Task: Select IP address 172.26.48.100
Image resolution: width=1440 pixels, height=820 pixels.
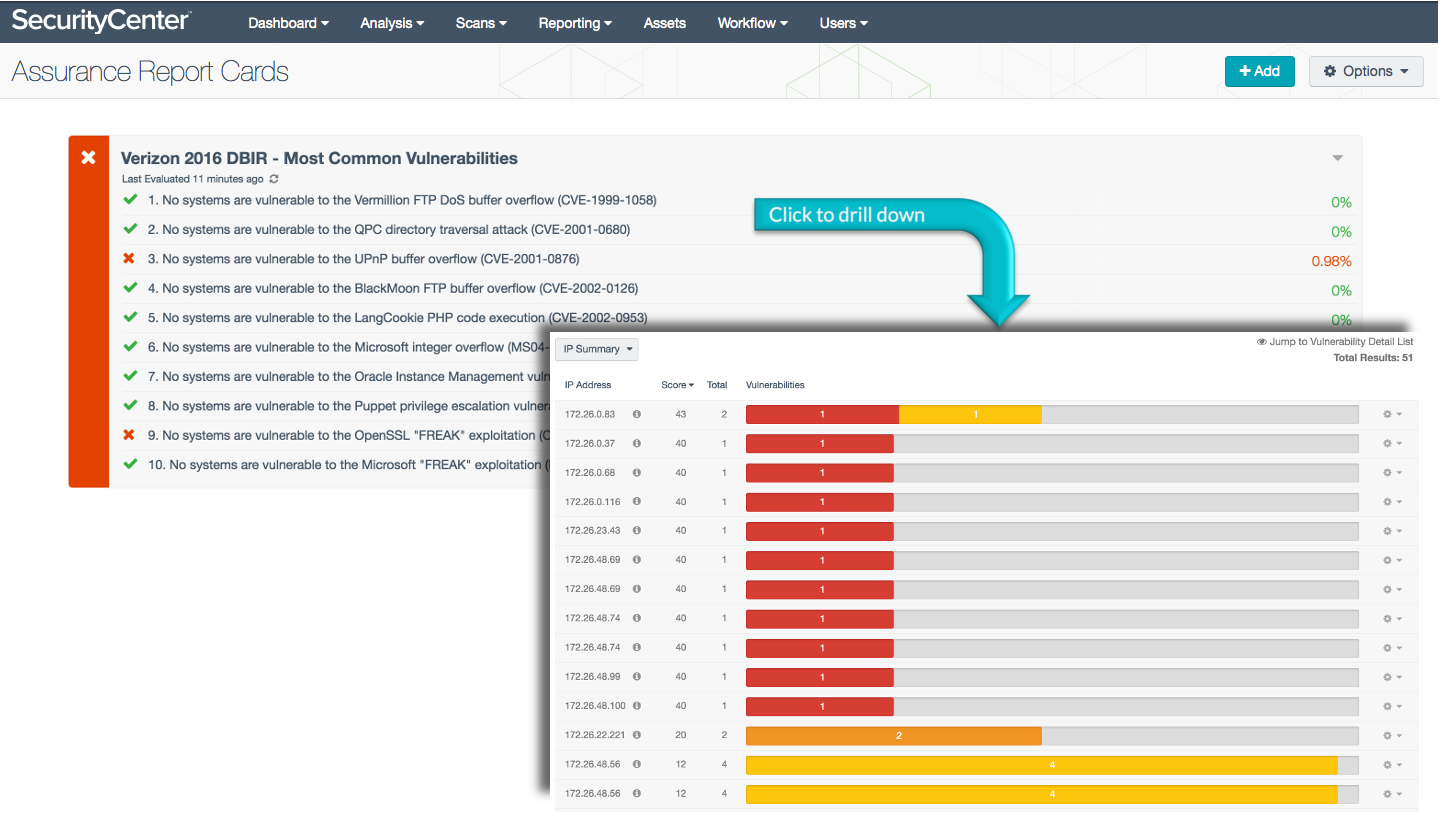Action: pos(595,706)
